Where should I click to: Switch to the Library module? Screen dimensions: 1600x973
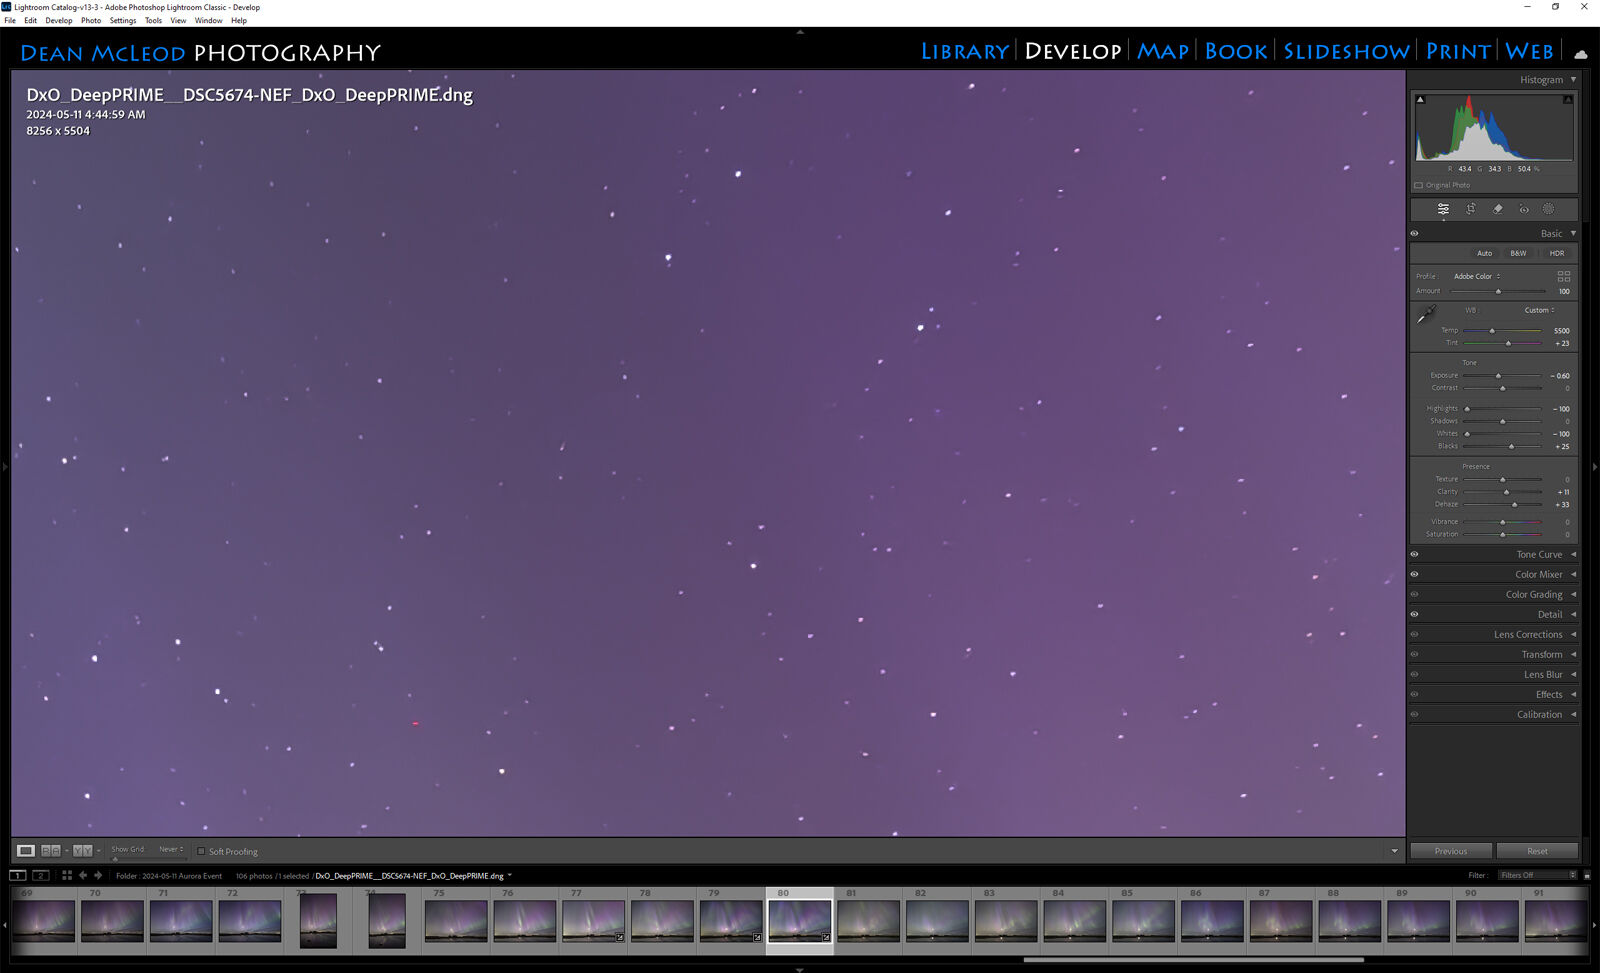click(x=964, y=51)
